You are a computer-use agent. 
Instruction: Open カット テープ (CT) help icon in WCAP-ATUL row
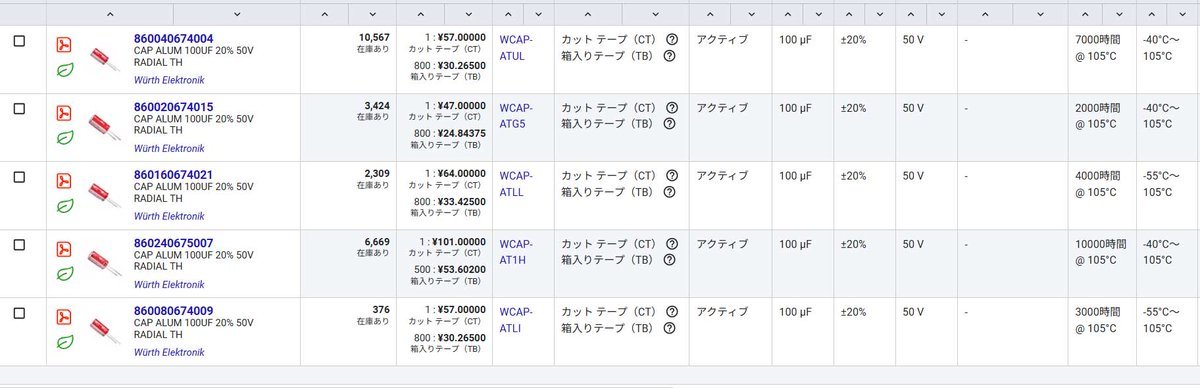[671, 39]
